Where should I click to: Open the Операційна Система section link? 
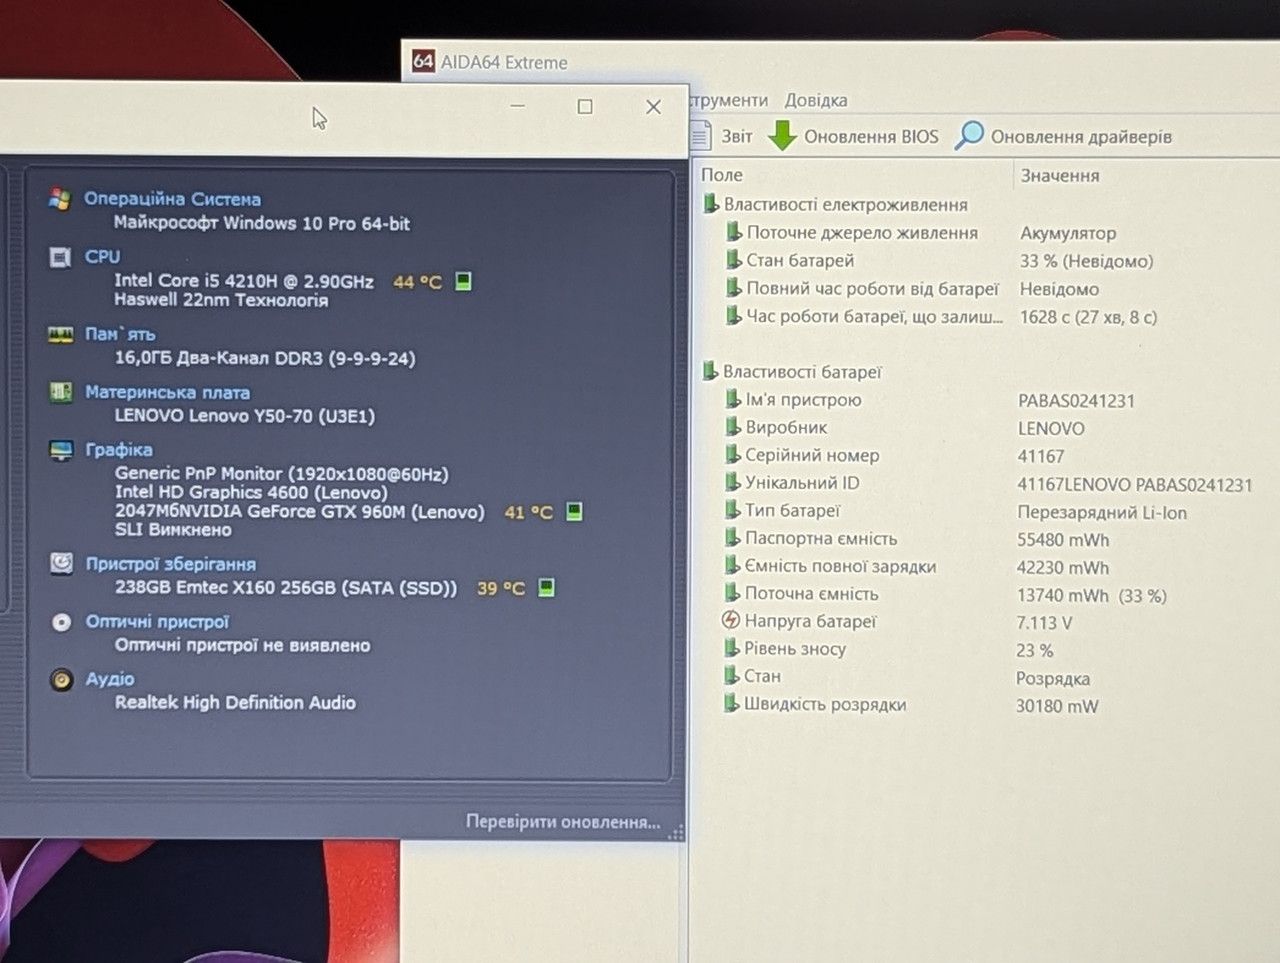172,199
